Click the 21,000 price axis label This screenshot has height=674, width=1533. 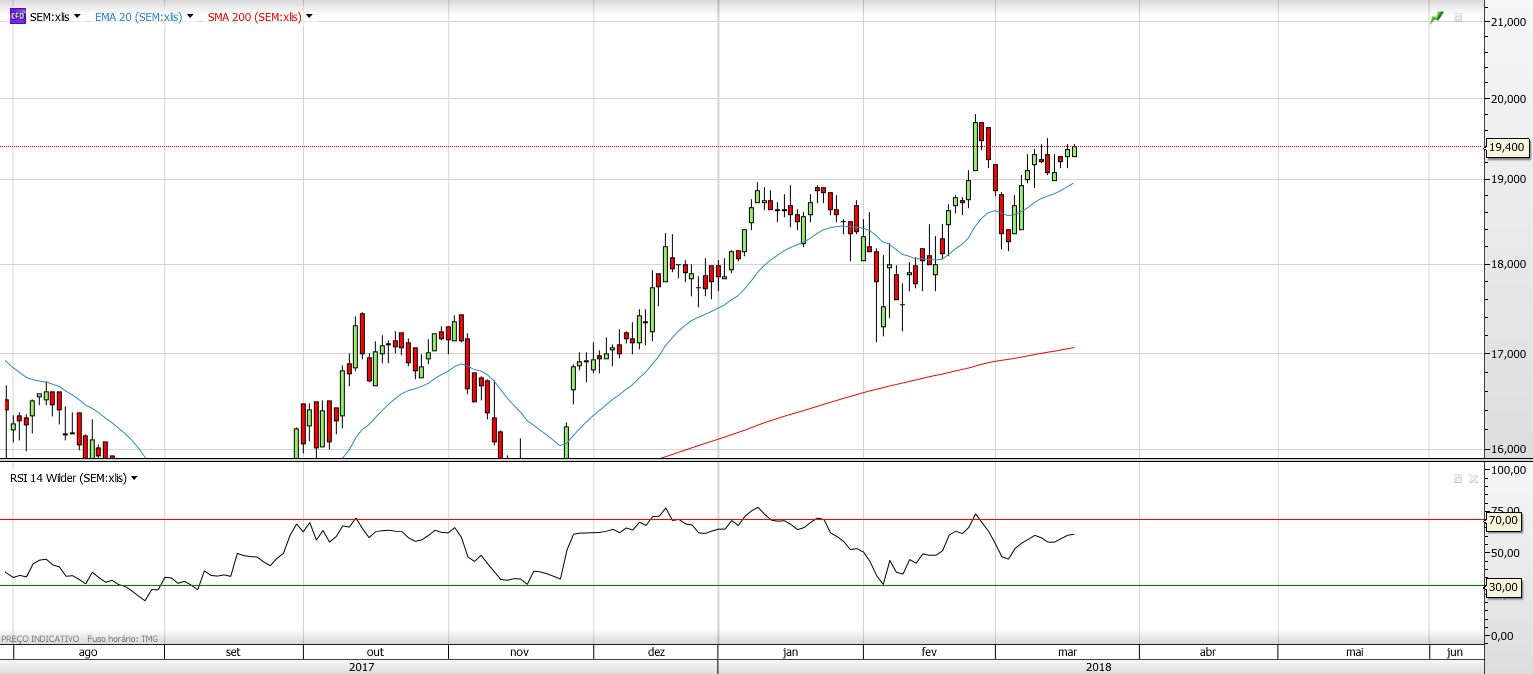pyautogui.click(x=1508, y=21)
